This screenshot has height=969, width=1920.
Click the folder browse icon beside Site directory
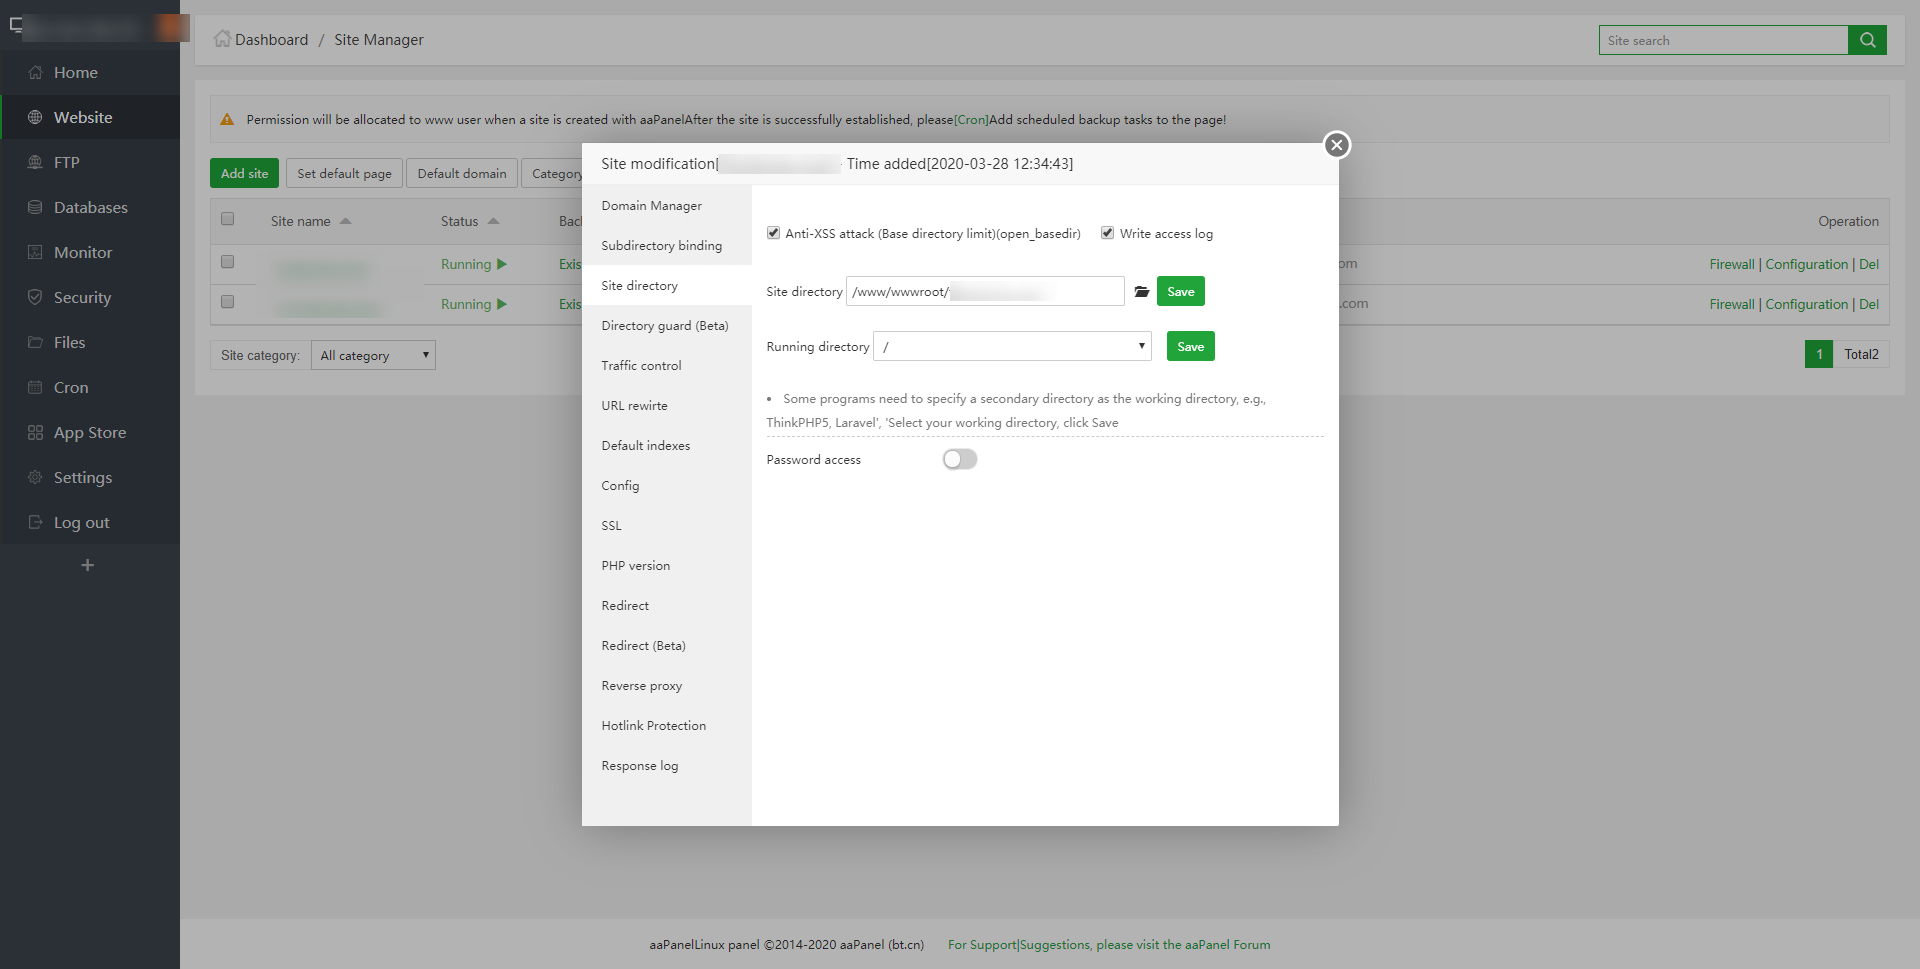tap(1141, 292)
